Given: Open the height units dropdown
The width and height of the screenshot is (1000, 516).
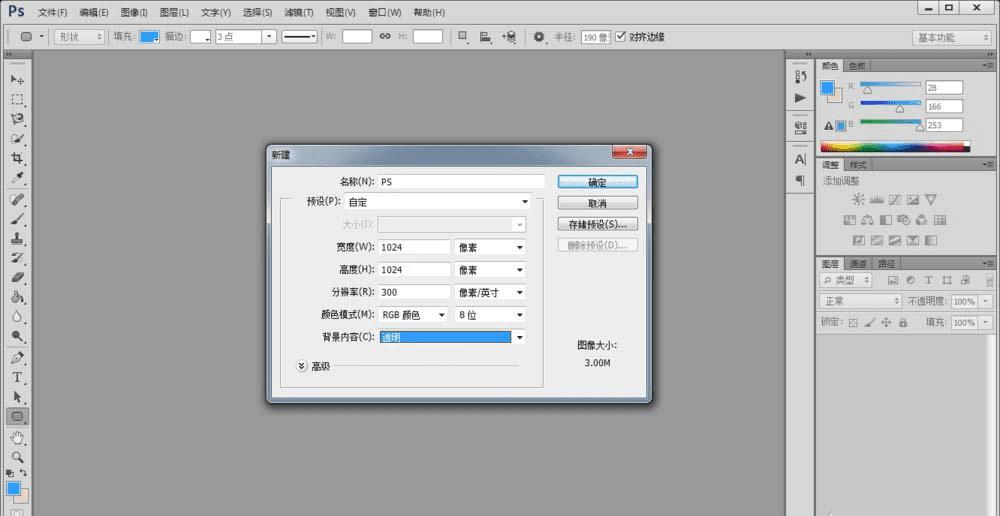Looking at the screenshot, I should (x=490, y=270).
